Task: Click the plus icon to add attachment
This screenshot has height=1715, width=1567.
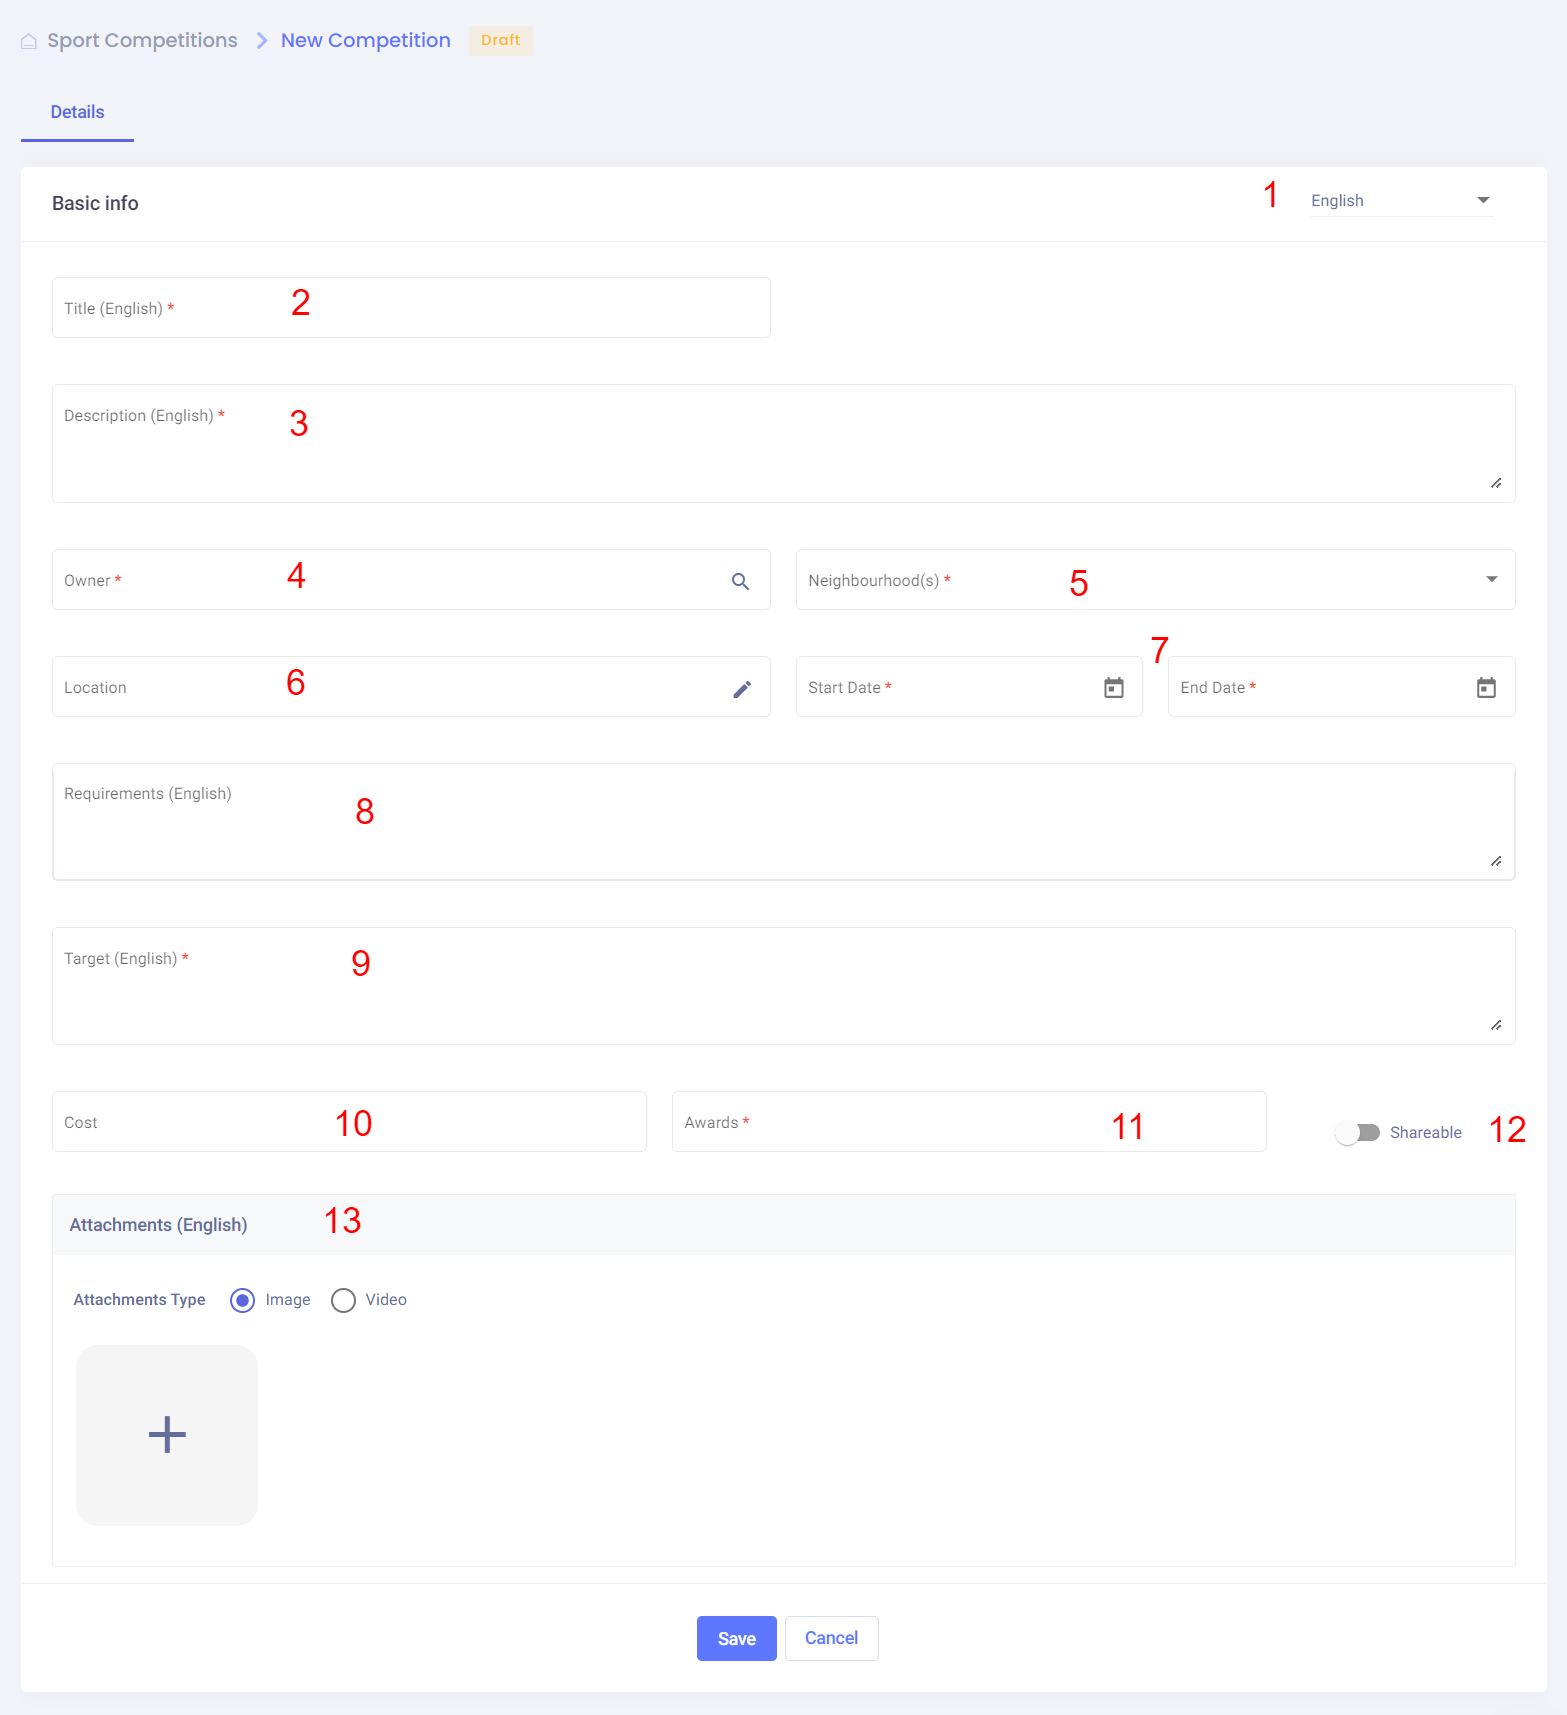Action: [167, 1434]
